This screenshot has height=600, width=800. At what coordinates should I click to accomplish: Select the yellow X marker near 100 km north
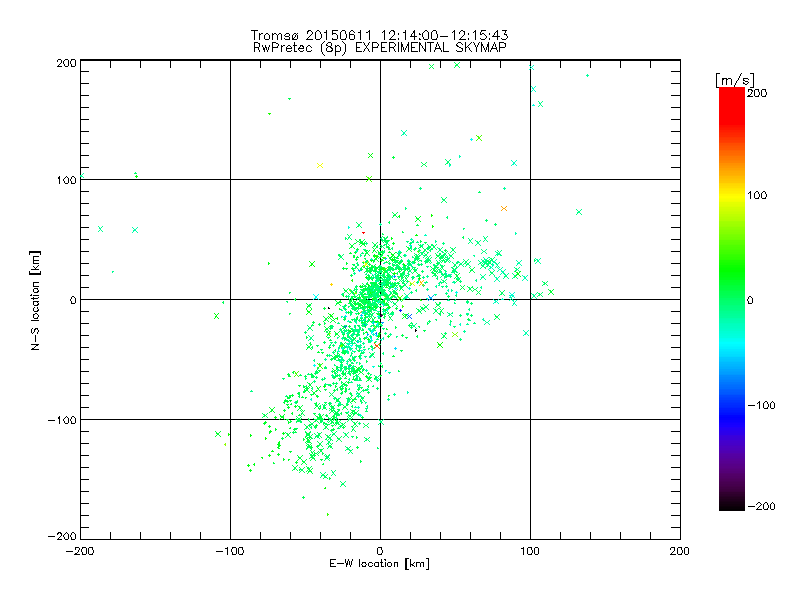[x=320, y=165]
